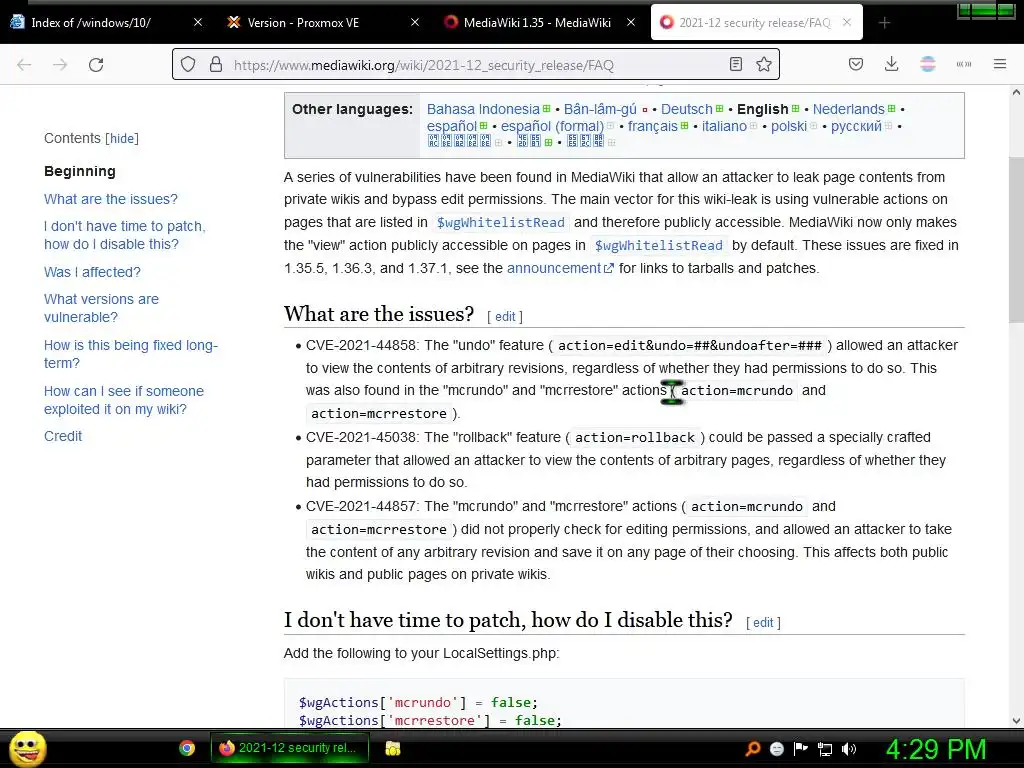Switch language to Nederlands
The width and height of the screenshot is (1024, 768).
(848, 109)
